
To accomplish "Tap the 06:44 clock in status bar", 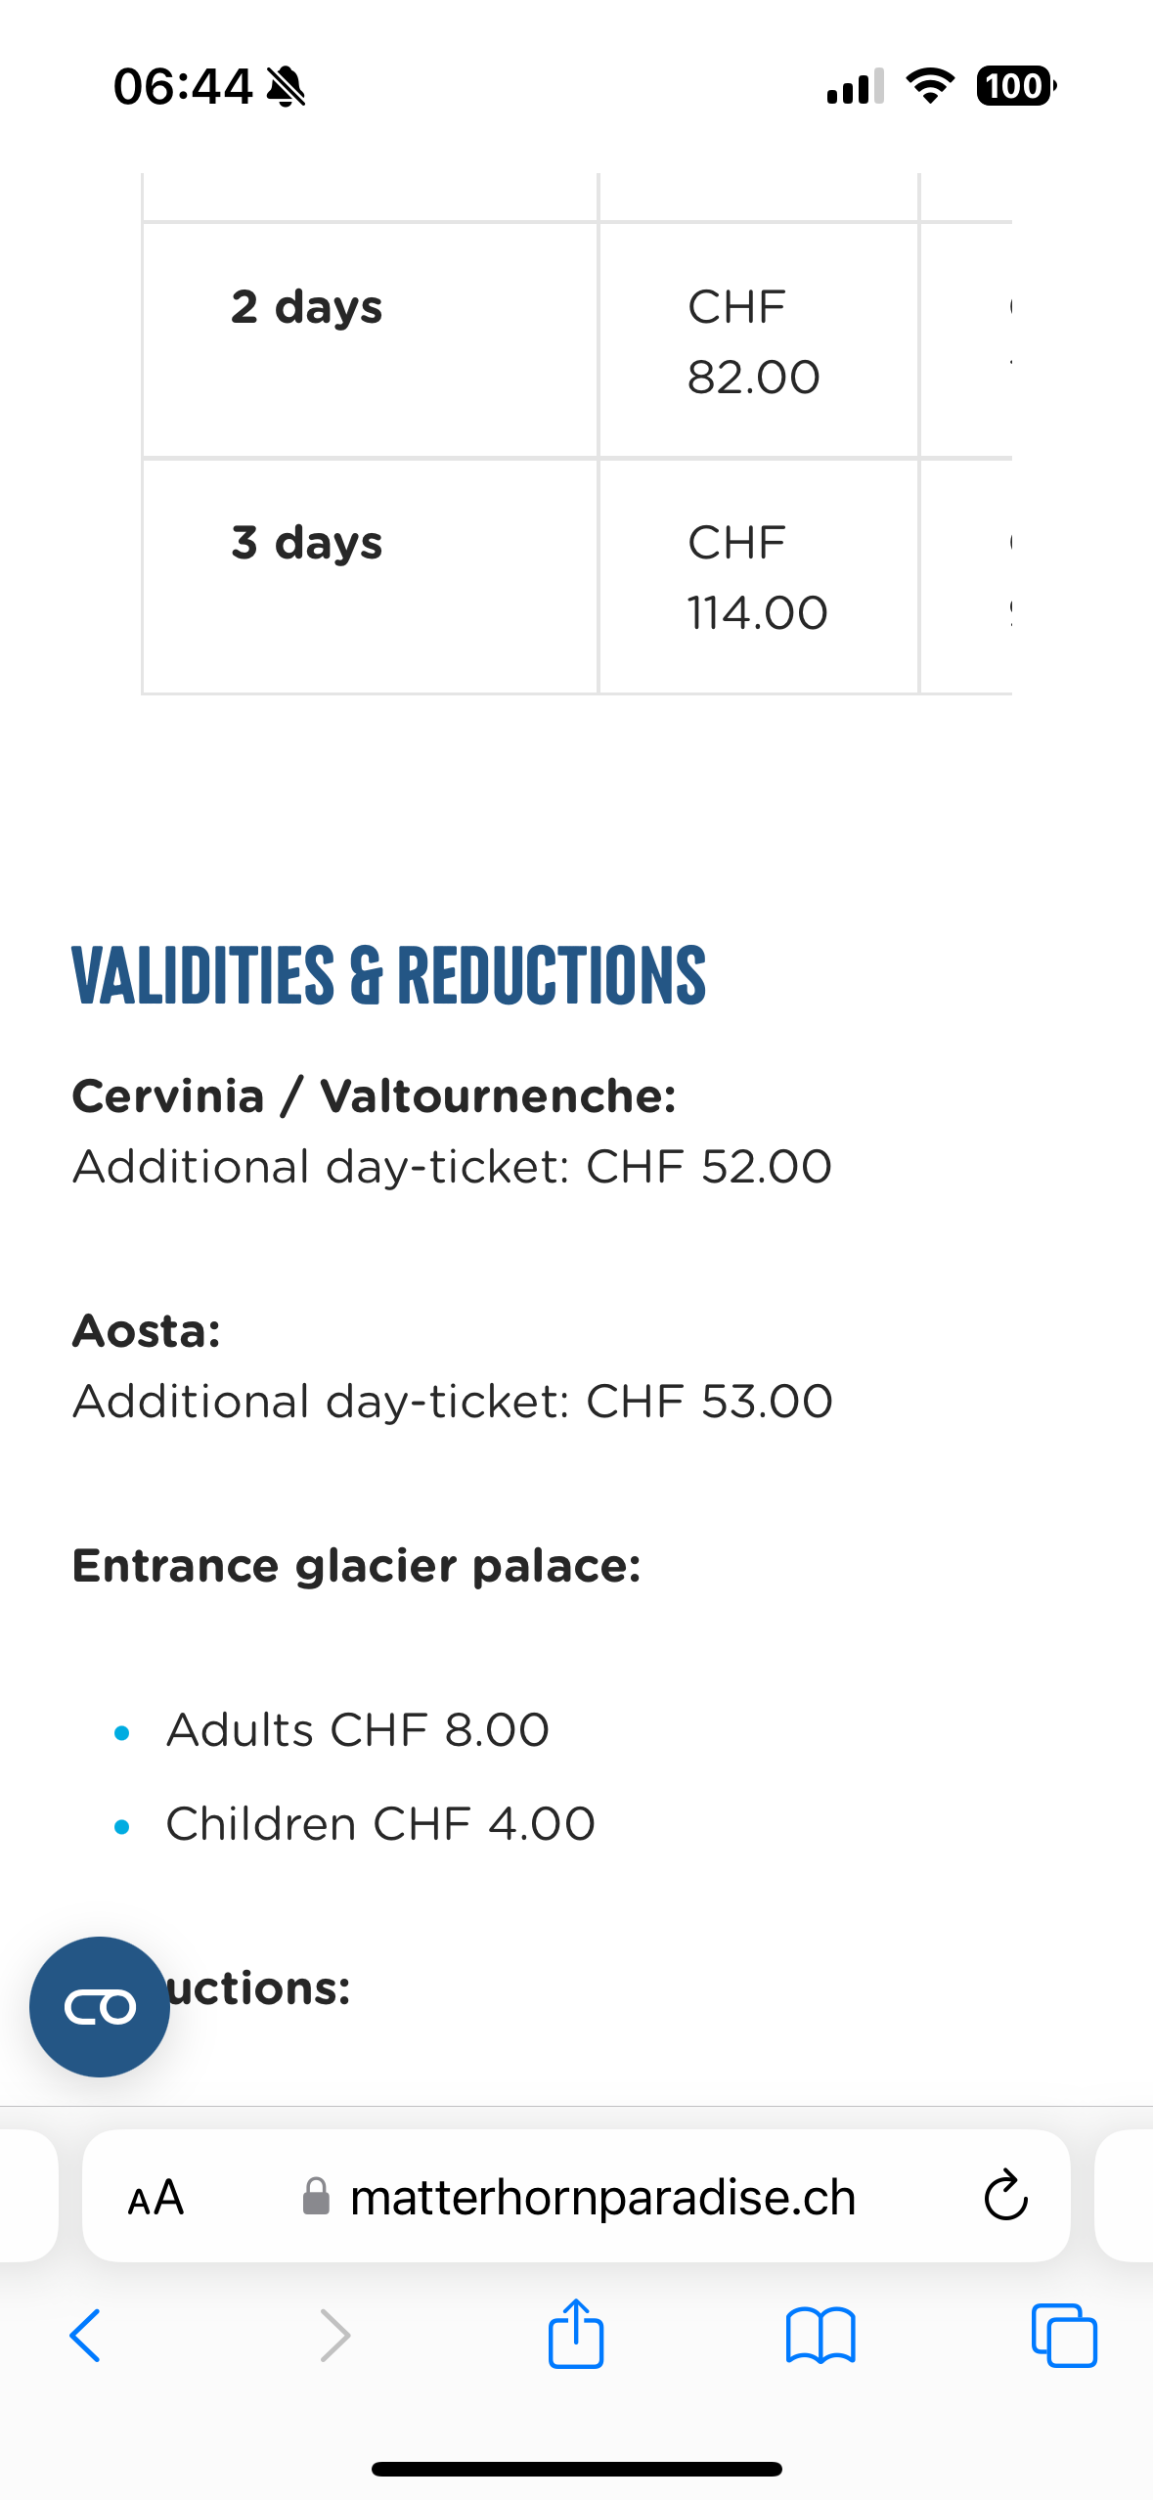I will (183, 86).
